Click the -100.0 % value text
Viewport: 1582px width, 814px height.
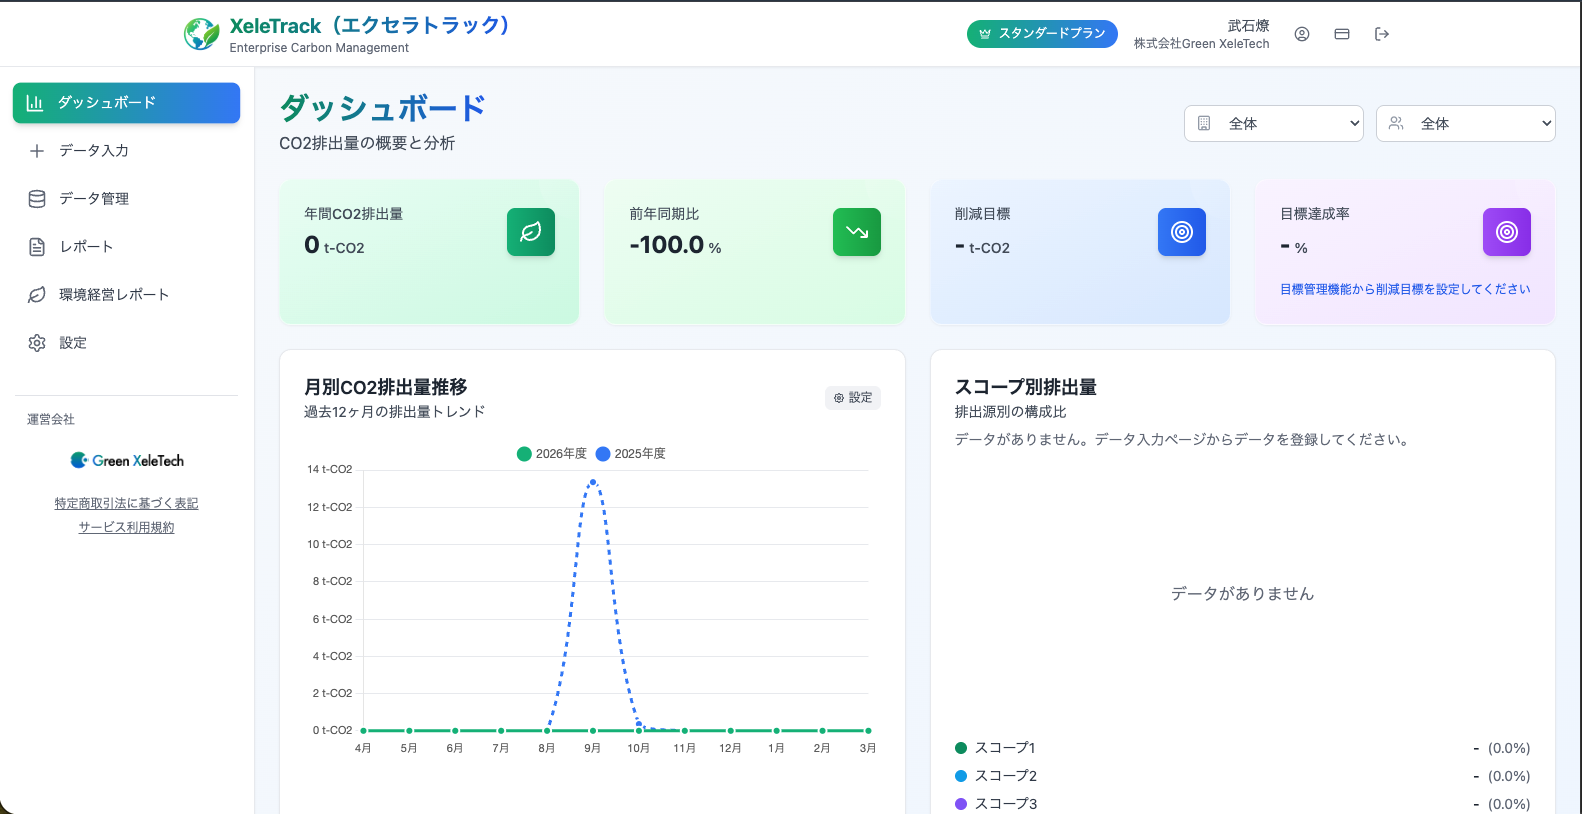675,245
